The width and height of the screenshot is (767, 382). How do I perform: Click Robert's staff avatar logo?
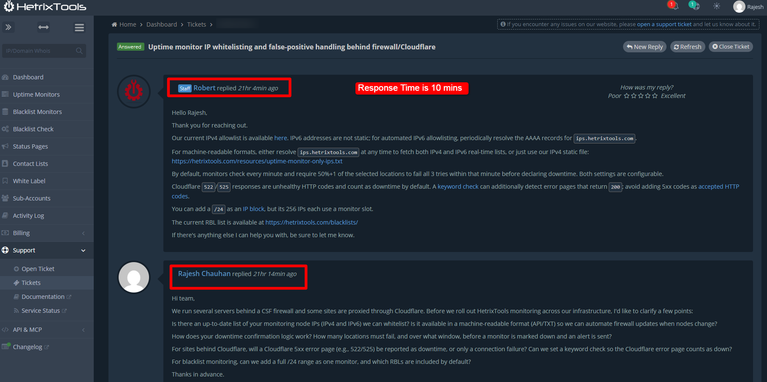[134, 91]
